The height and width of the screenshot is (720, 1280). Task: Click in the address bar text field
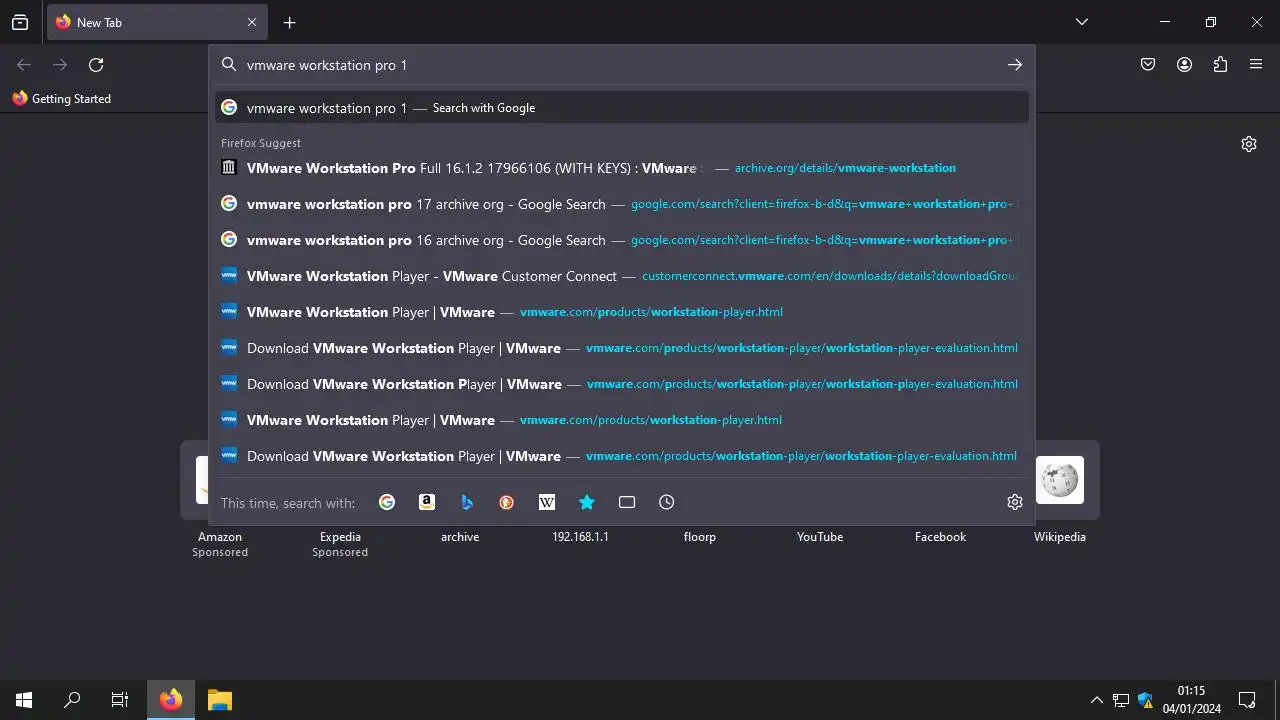point(620,65)
